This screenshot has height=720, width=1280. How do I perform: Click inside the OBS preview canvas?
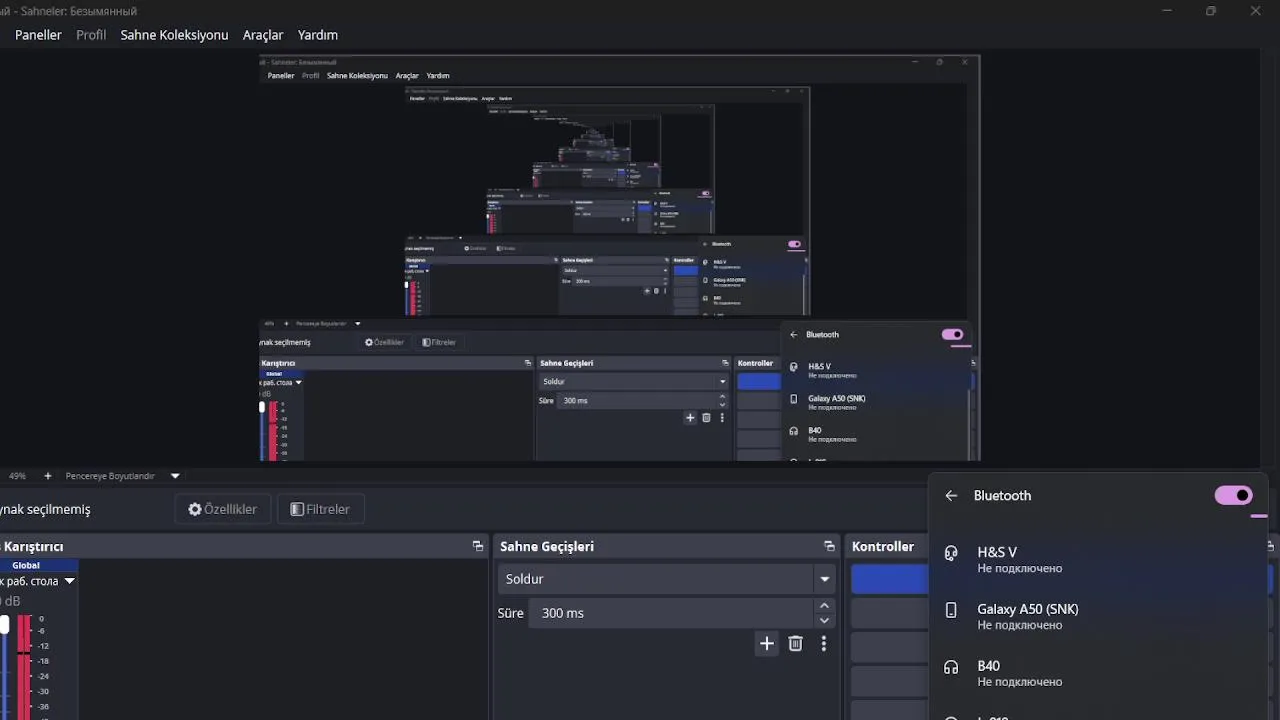(619, 258)
